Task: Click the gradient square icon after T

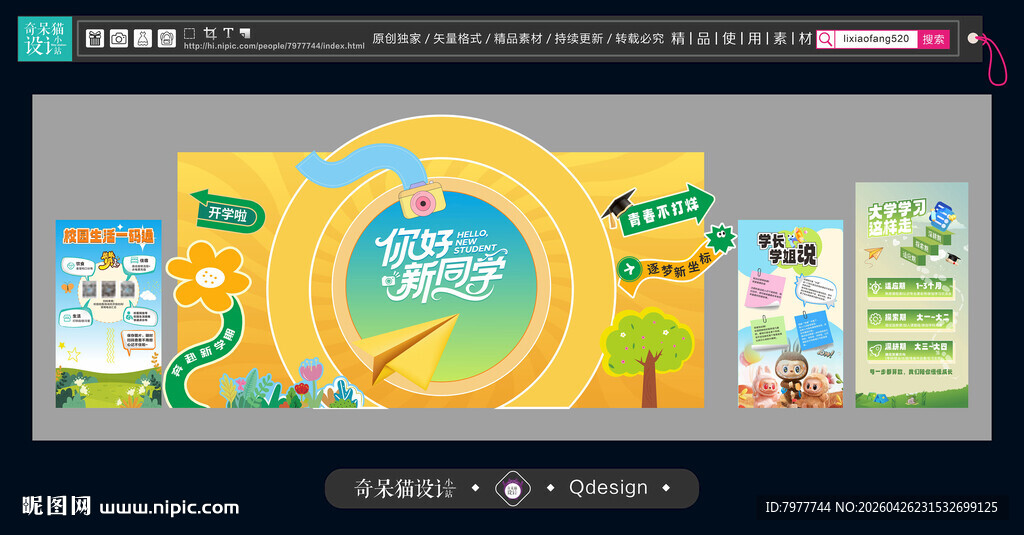Action: point(245,33)
